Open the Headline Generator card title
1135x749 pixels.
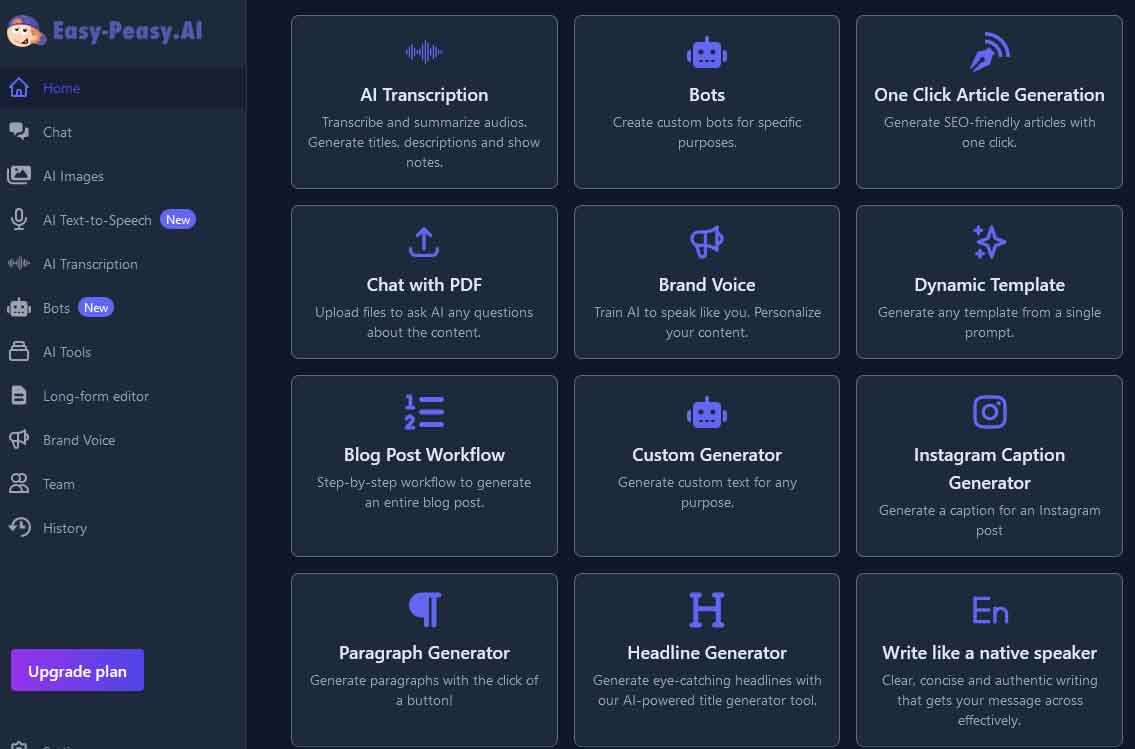tap(706, 653)
